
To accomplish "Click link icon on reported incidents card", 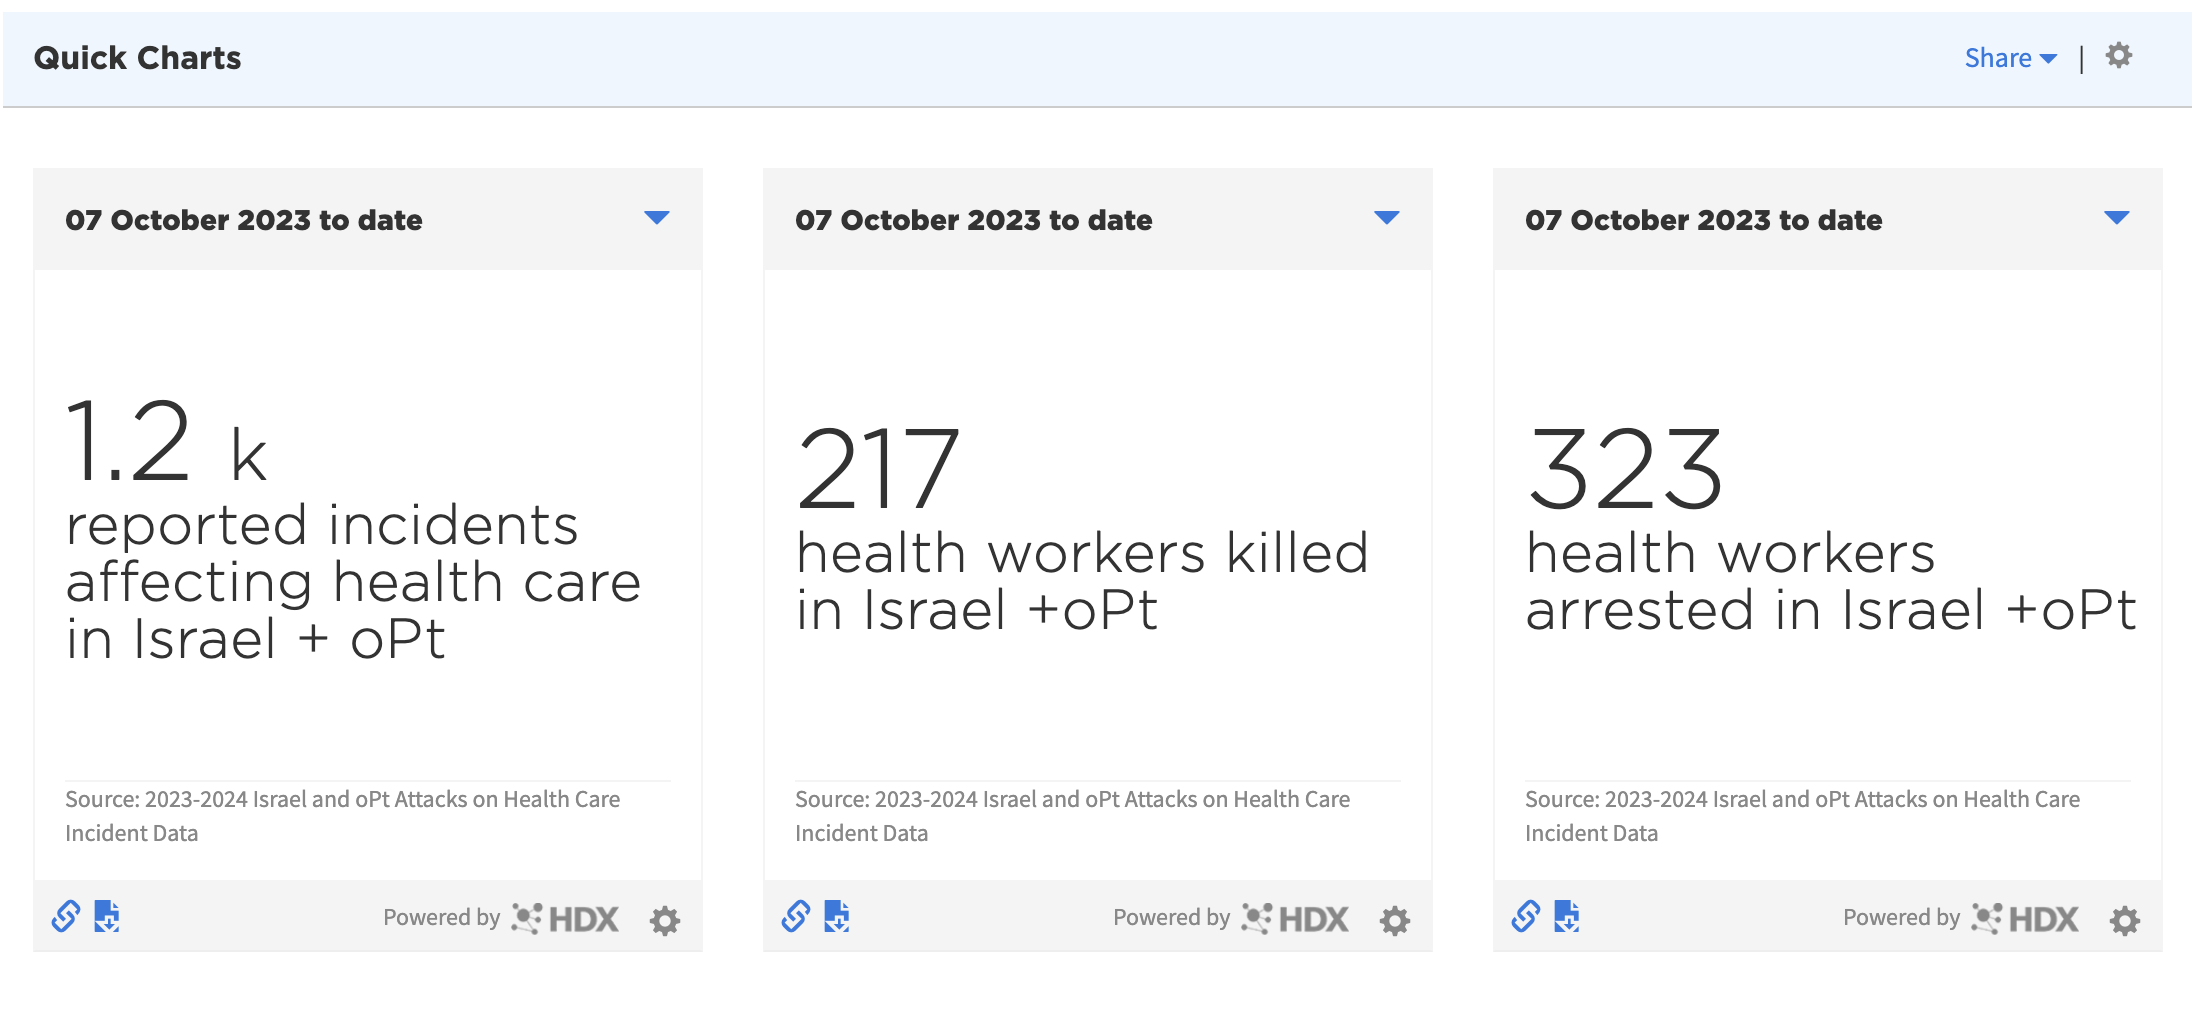I will point(66,916).
